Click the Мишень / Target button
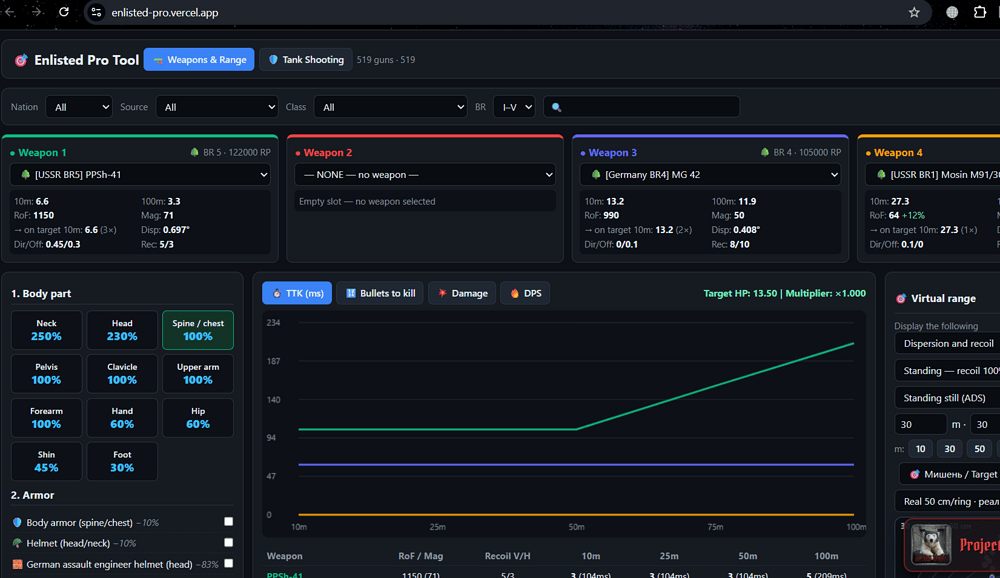Image resolution: width=1000 pixels, height=578 pixels. tap(952, 475)
